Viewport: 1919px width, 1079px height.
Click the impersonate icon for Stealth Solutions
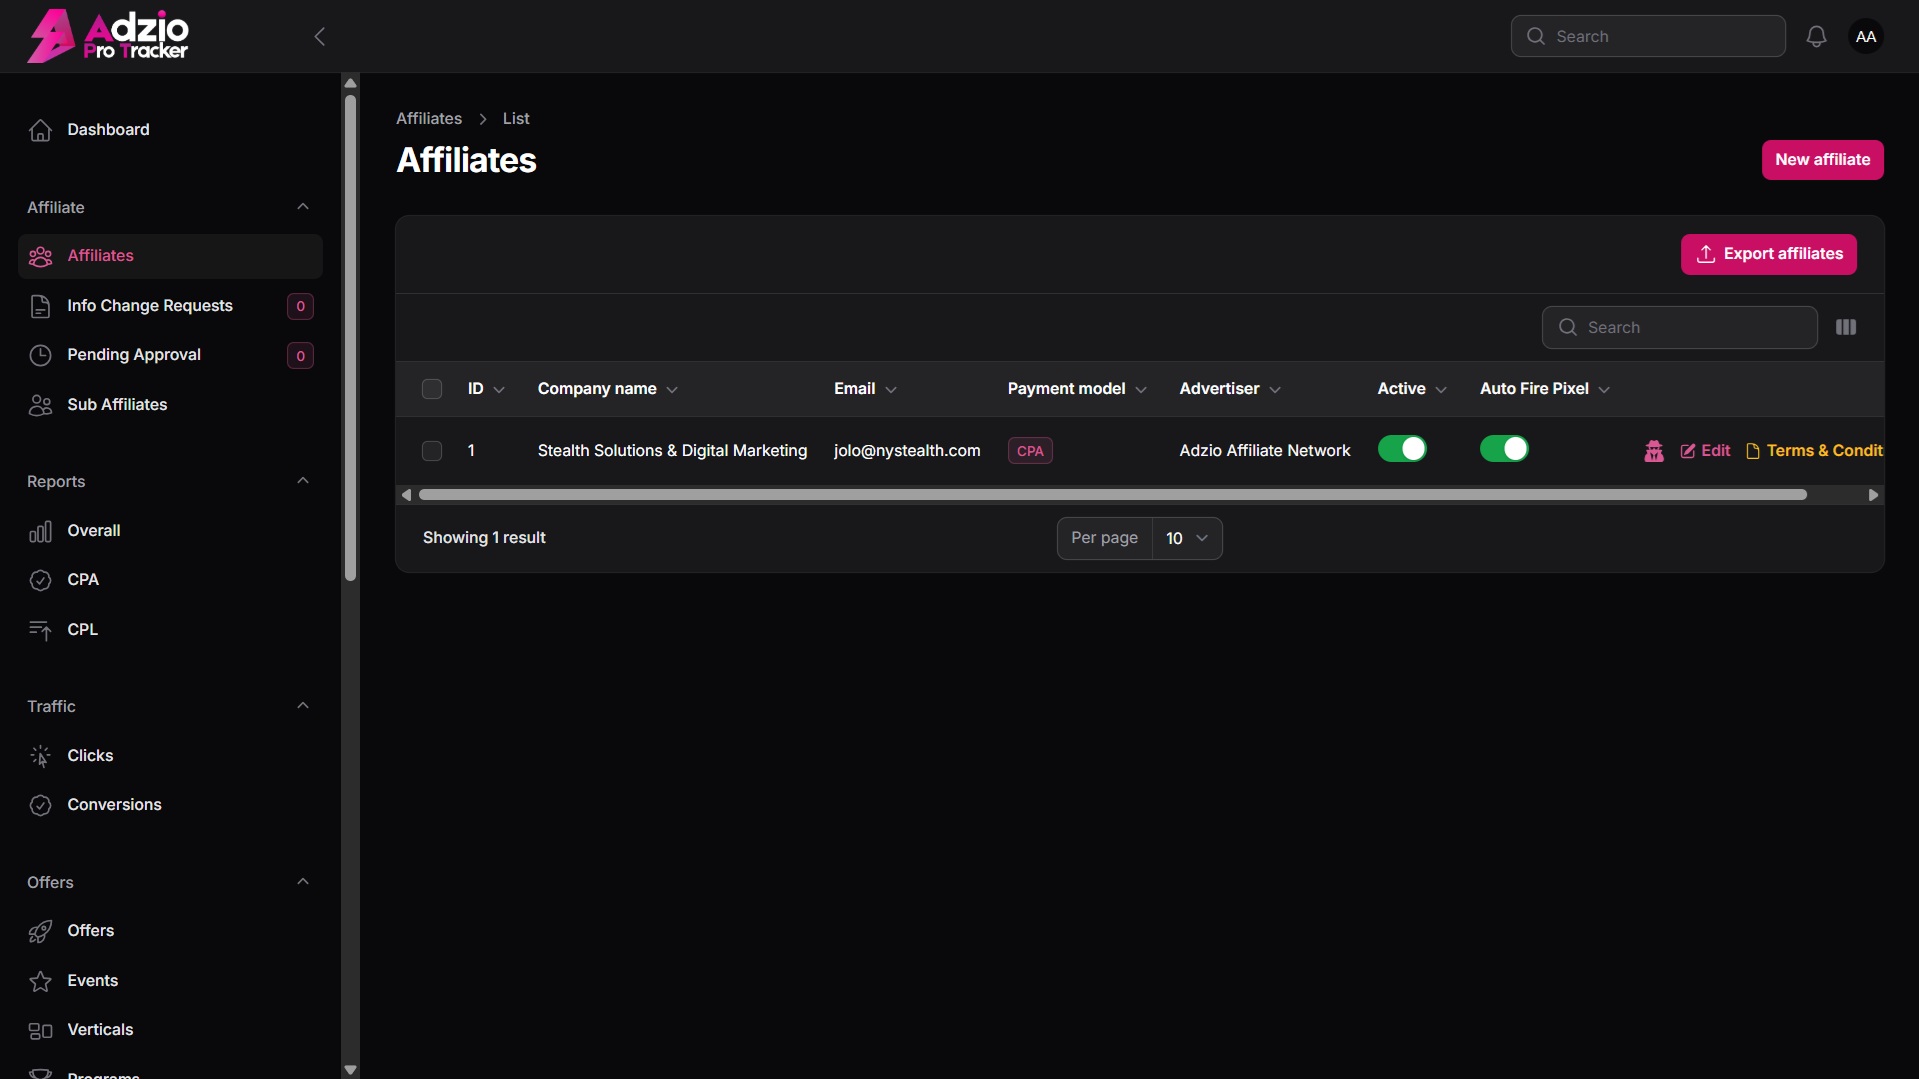click(1654, 451)
